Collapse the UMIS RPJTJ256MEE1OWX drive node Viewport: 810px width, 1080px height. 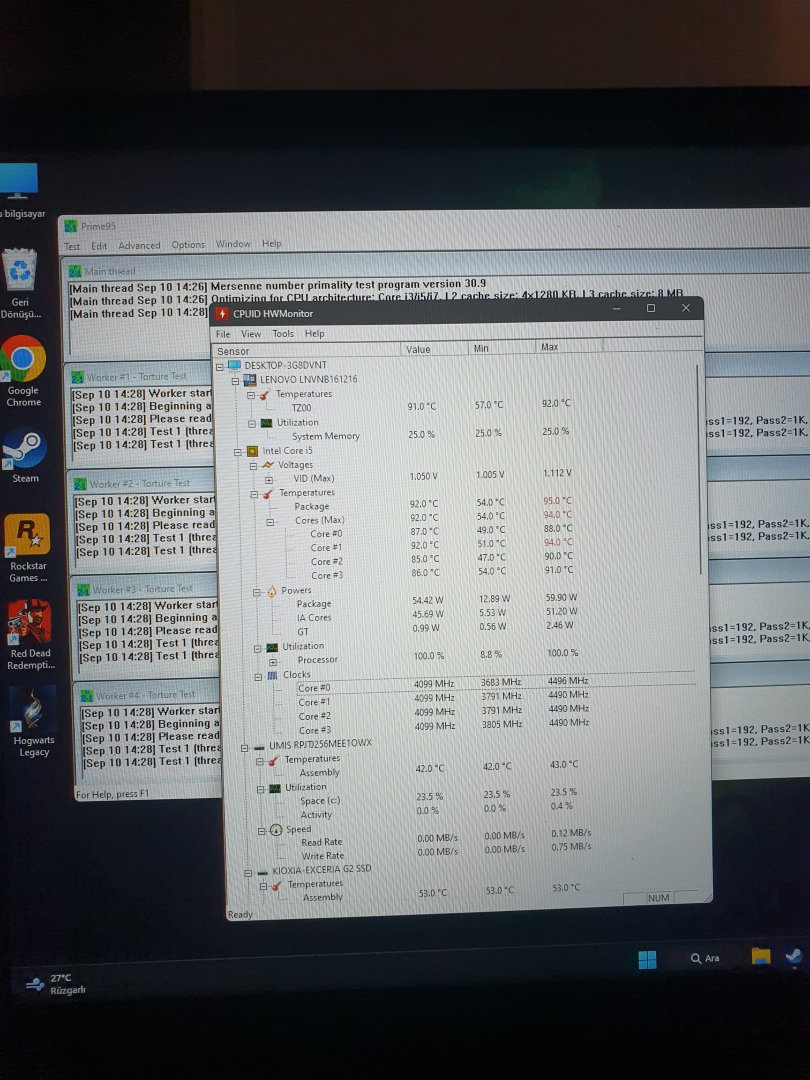pyautogui.click(x=245, y=747)
